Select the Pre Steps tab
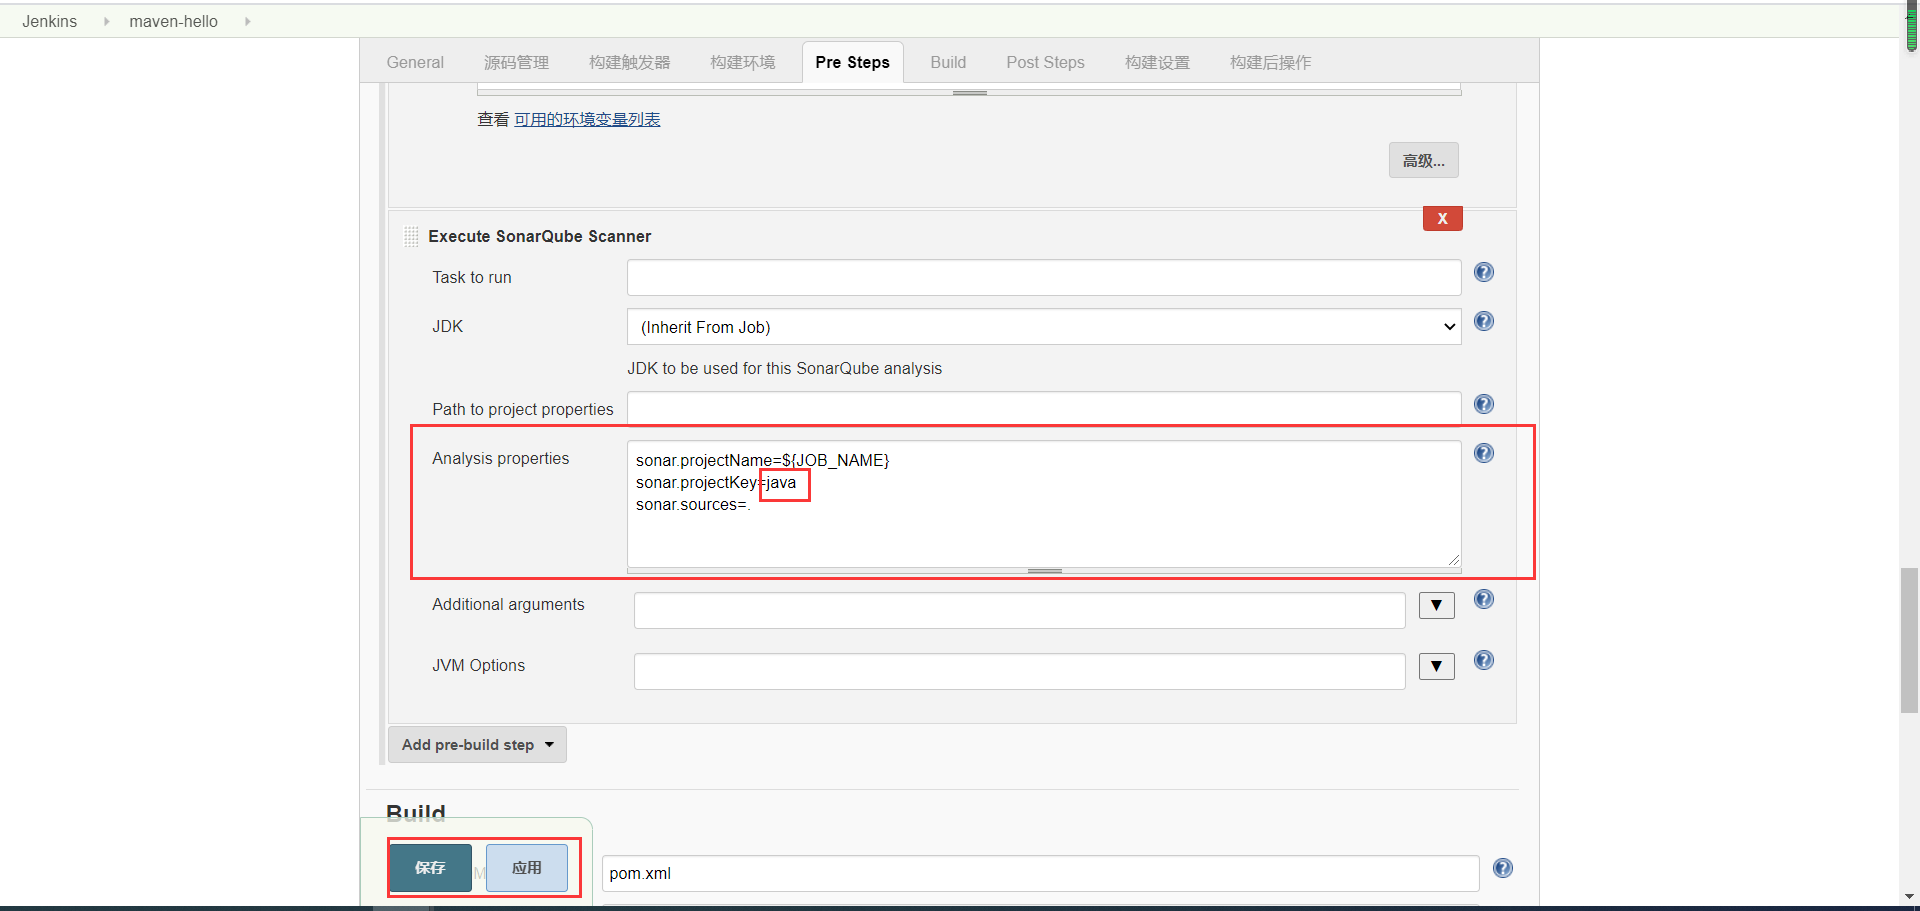 pyautogui.click(x=852, y=62)
